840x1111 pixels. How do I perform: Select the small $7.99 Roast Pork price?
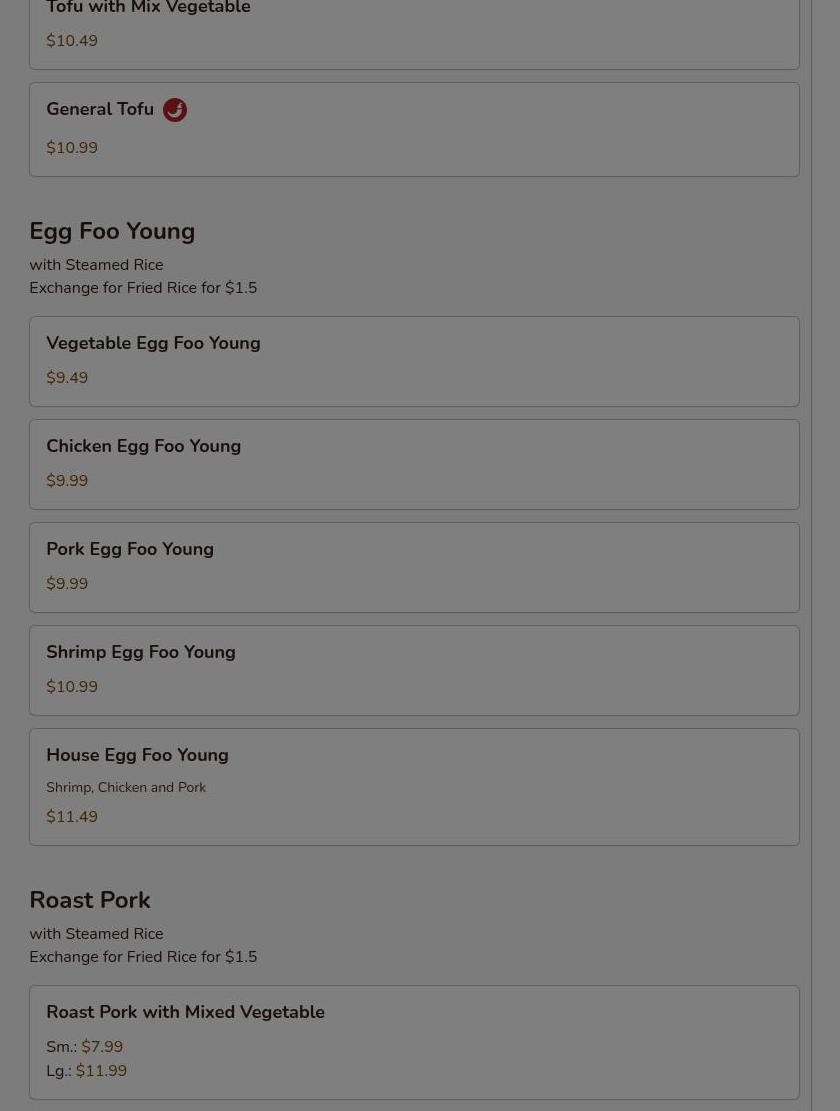click(x=102, y=1047)
